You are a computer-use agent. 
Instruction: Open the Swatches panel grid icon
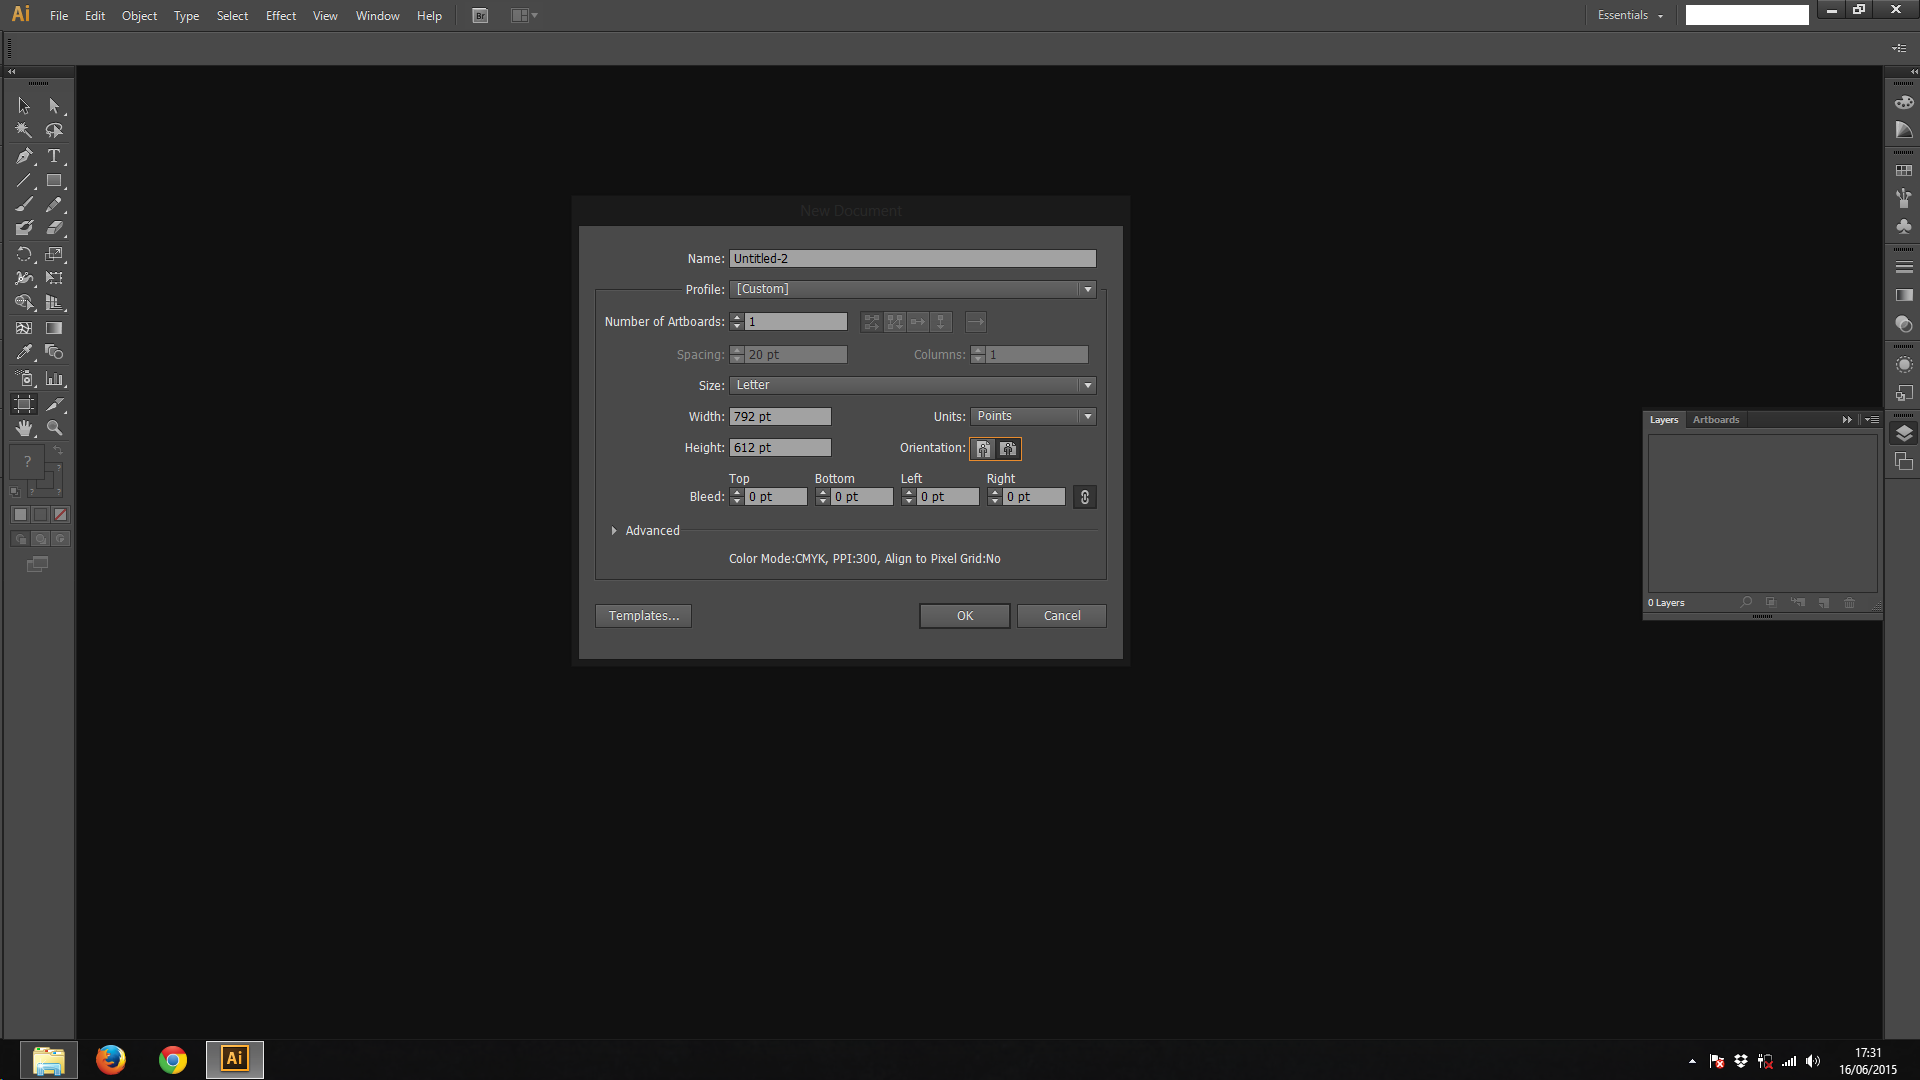(1904, 171)
